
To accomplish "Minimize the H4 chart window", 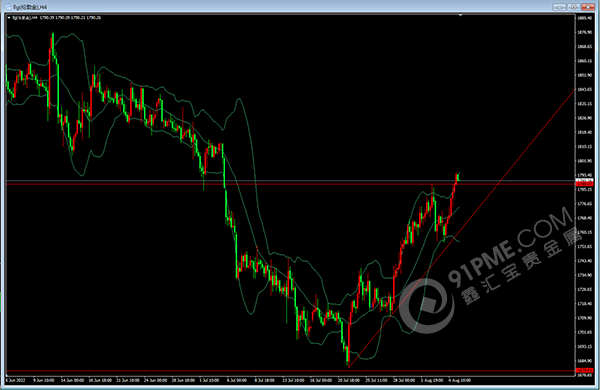I will 559,7.
